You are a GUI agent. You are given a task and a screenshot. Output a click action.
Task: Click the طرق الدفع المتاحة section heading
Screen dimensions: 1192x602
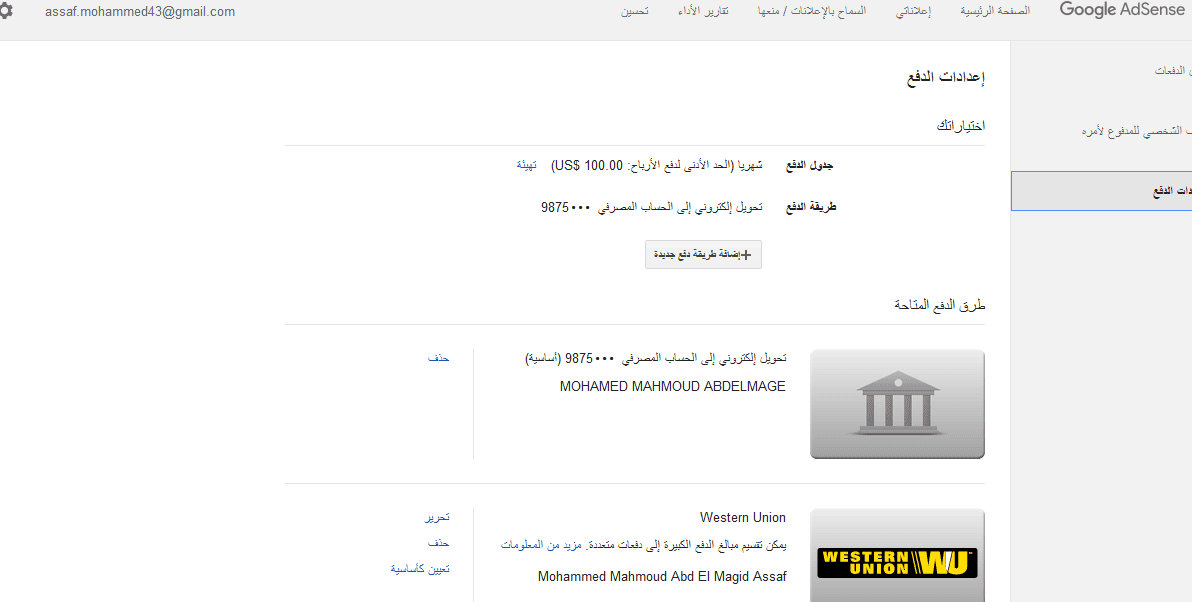pos(940,305)
